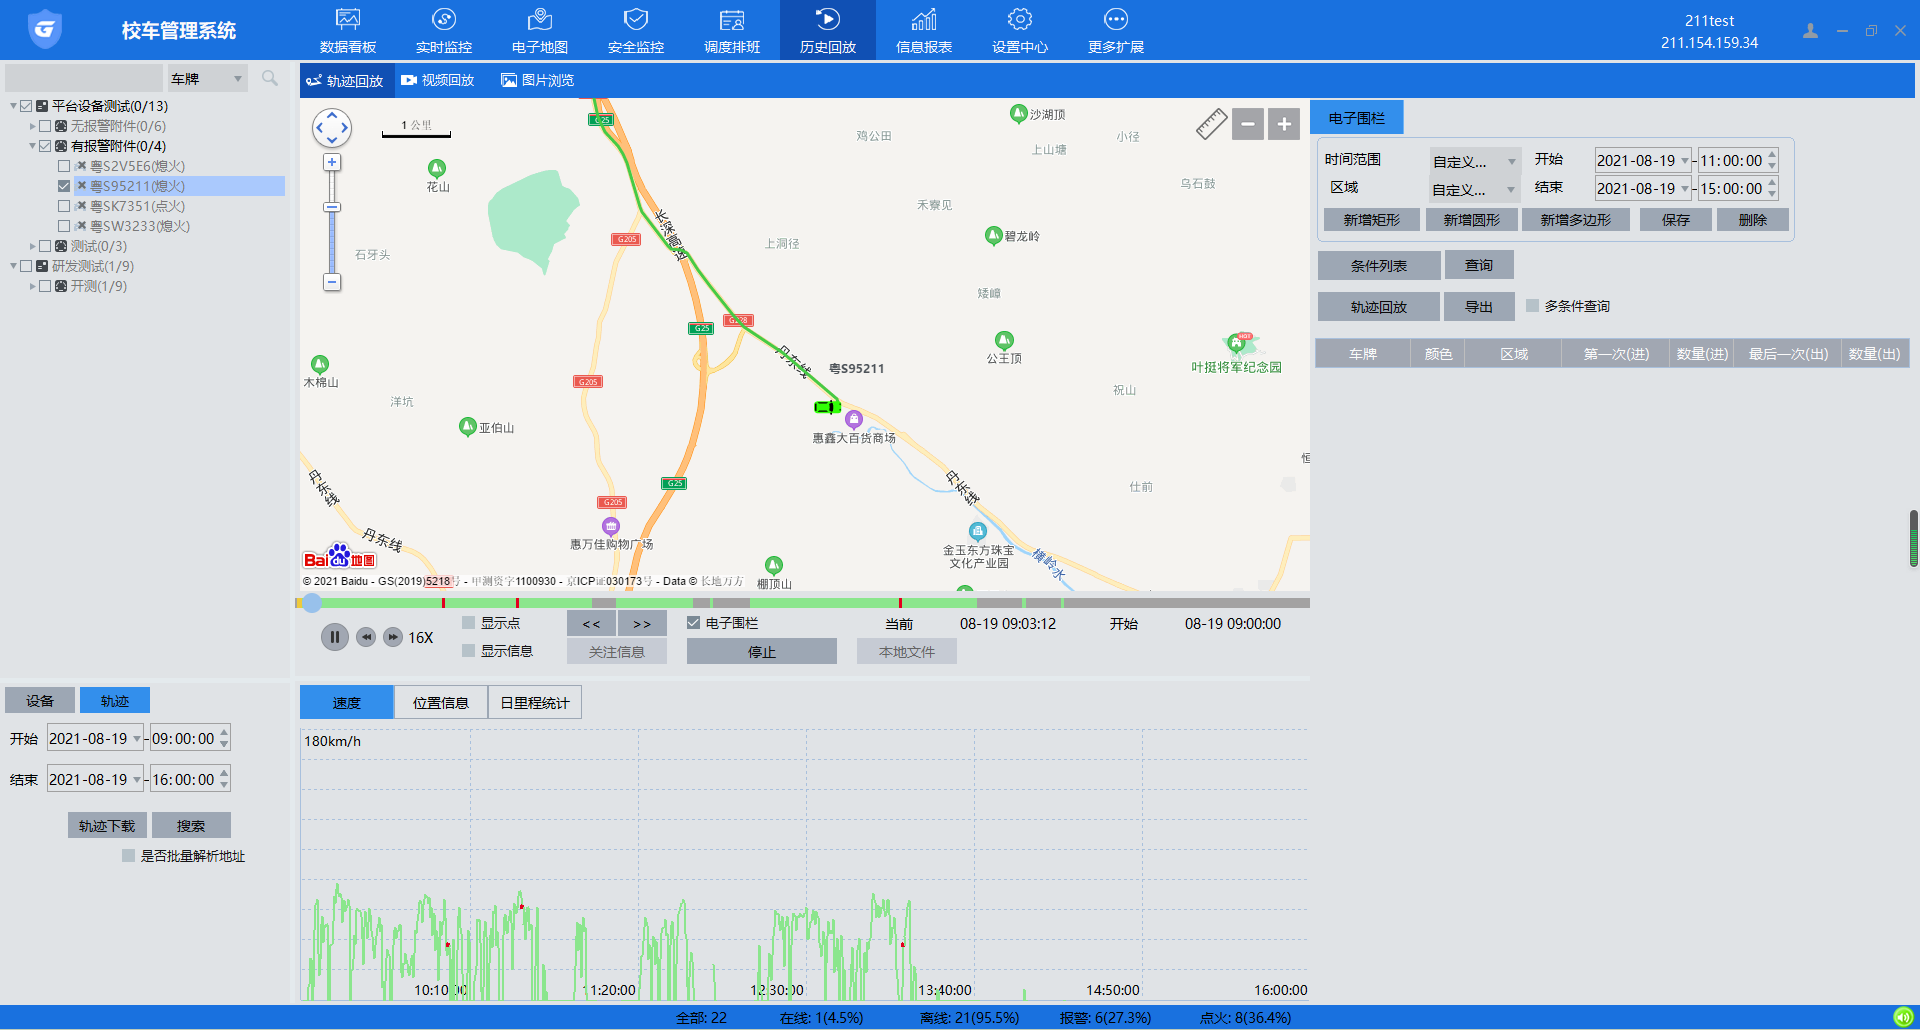The height and width of the screenshot is (1030, 1920).
Task: Increase the fence end time stepper
Action: click(1772, 183)
